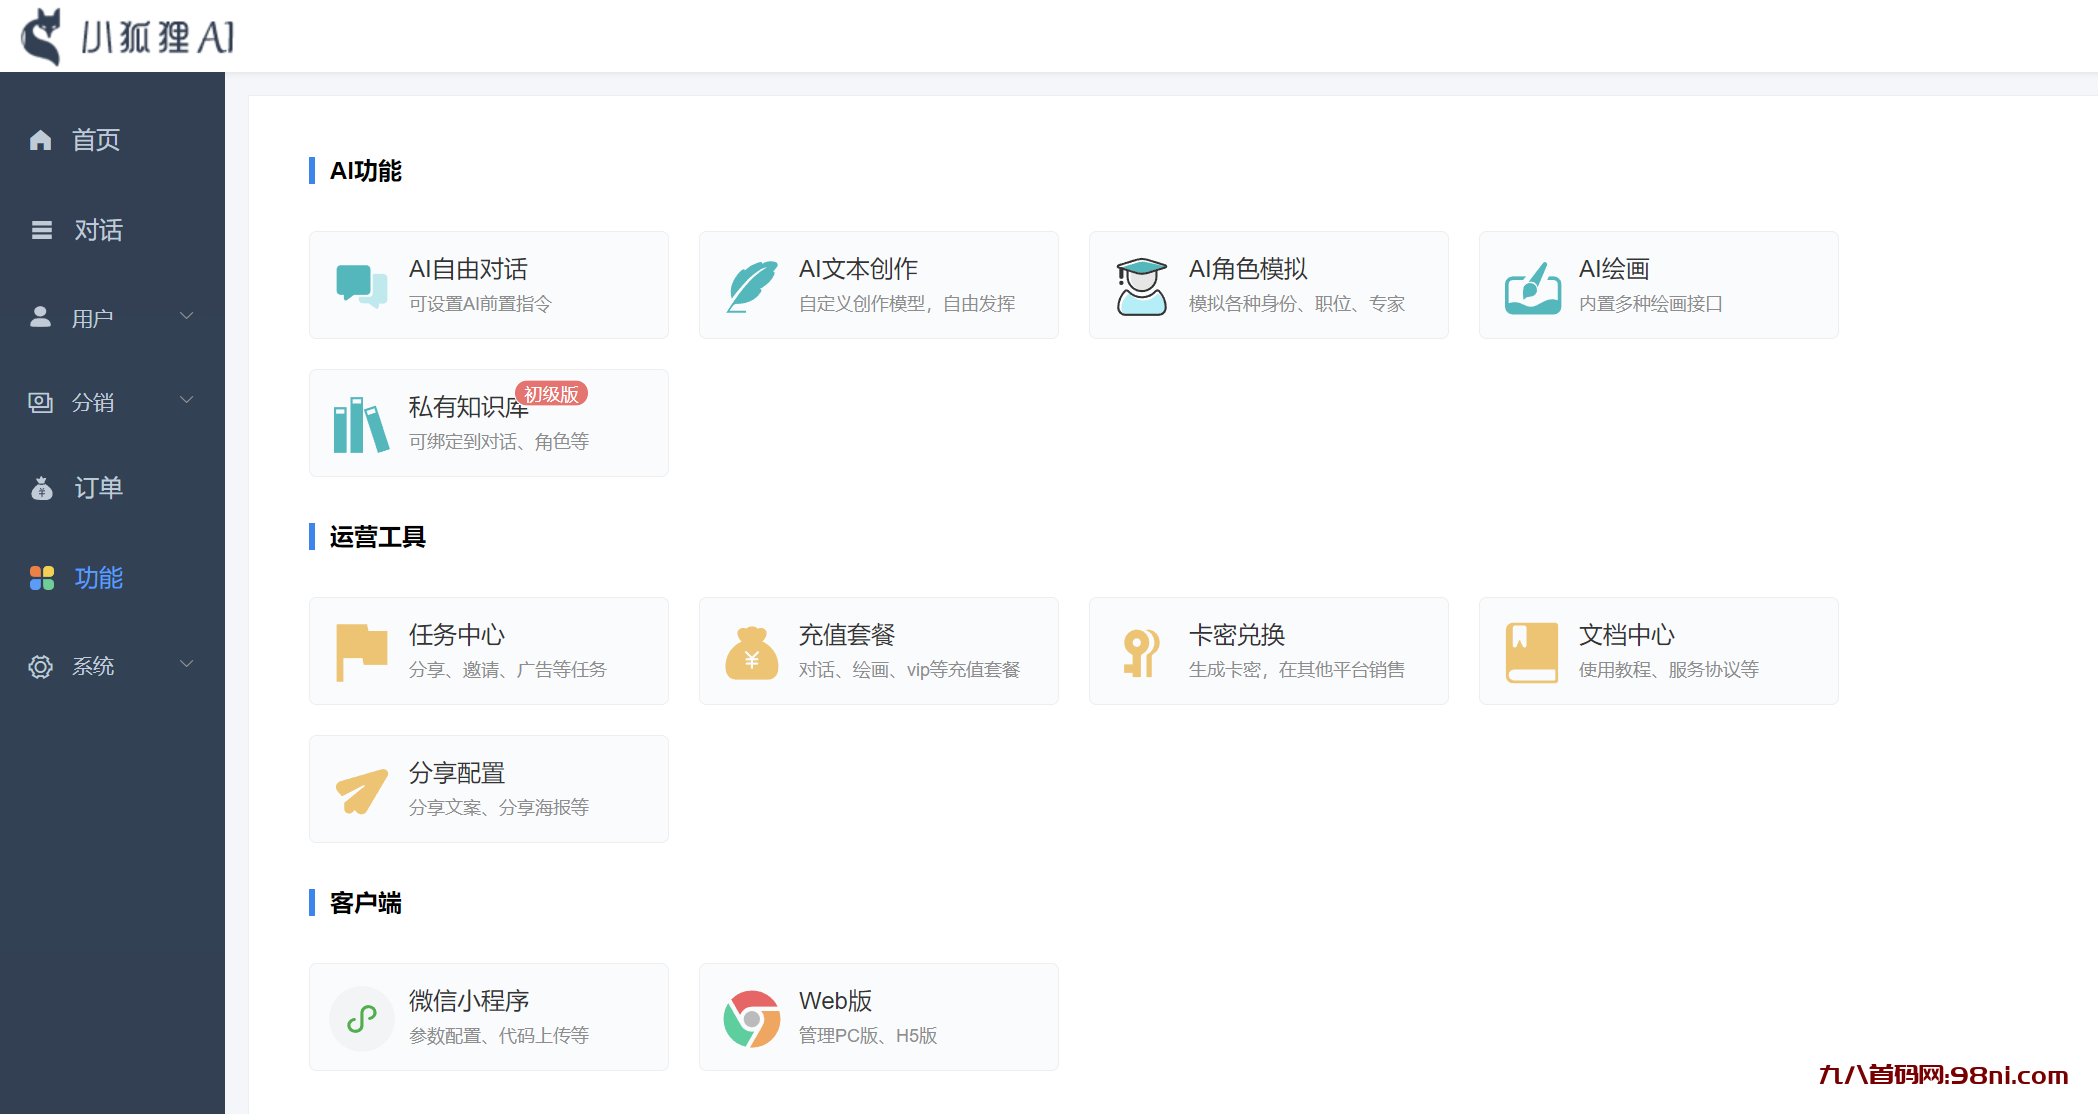
Task: Click the Web版 Chrome browser icon
Action: point(751,1017)
